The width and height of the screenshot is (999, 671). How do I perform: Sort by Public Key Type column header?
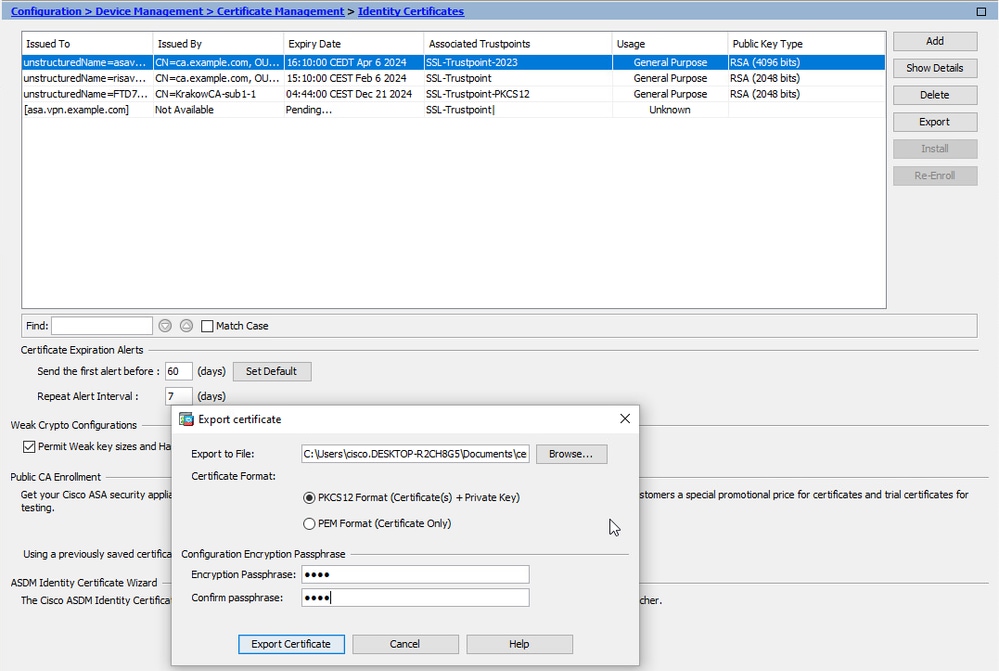[807, 44]
